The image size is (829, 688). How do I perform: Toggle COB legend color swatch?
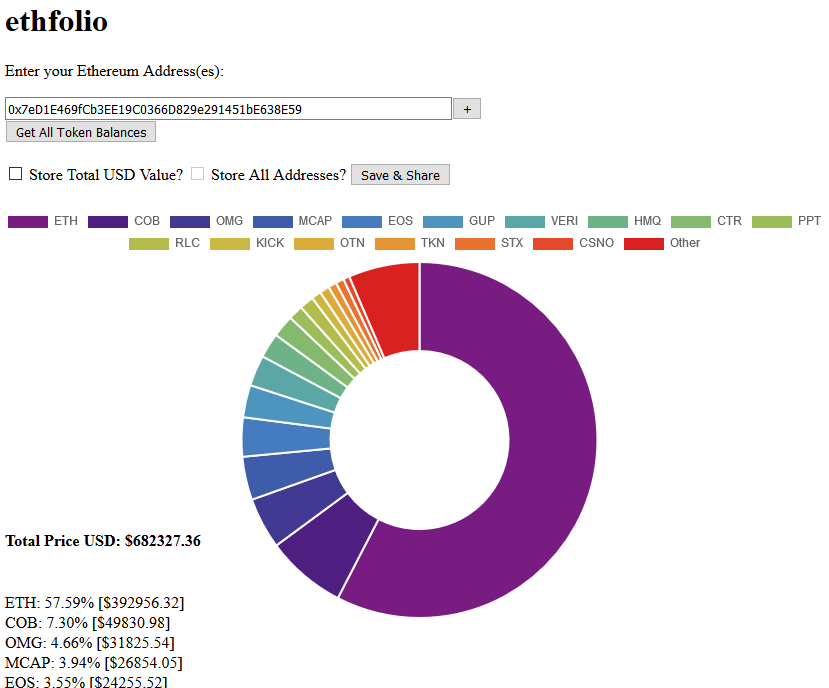[x=108, y=222]
